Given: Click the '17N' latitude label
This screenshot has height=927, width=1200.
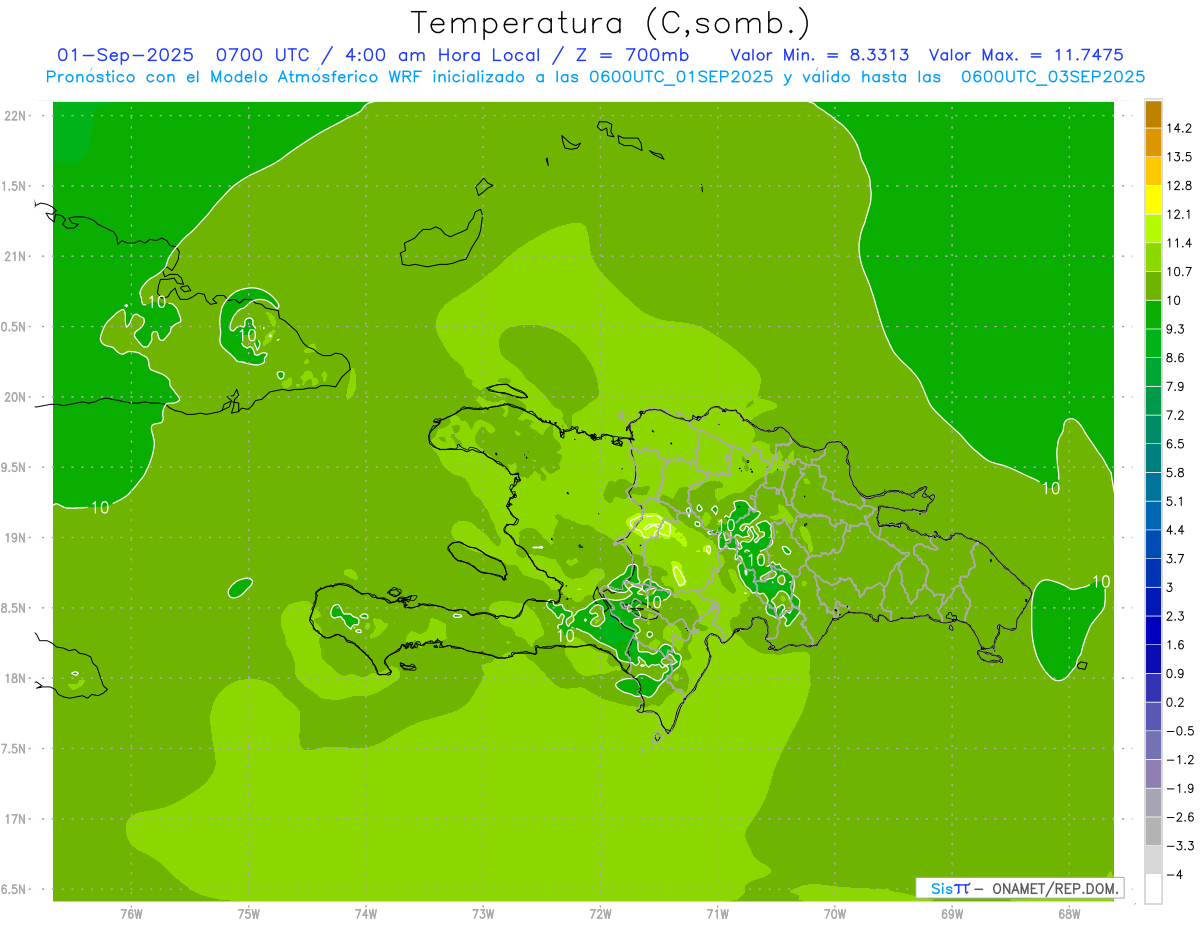Looking at the screenshot, I should (15, 820).
